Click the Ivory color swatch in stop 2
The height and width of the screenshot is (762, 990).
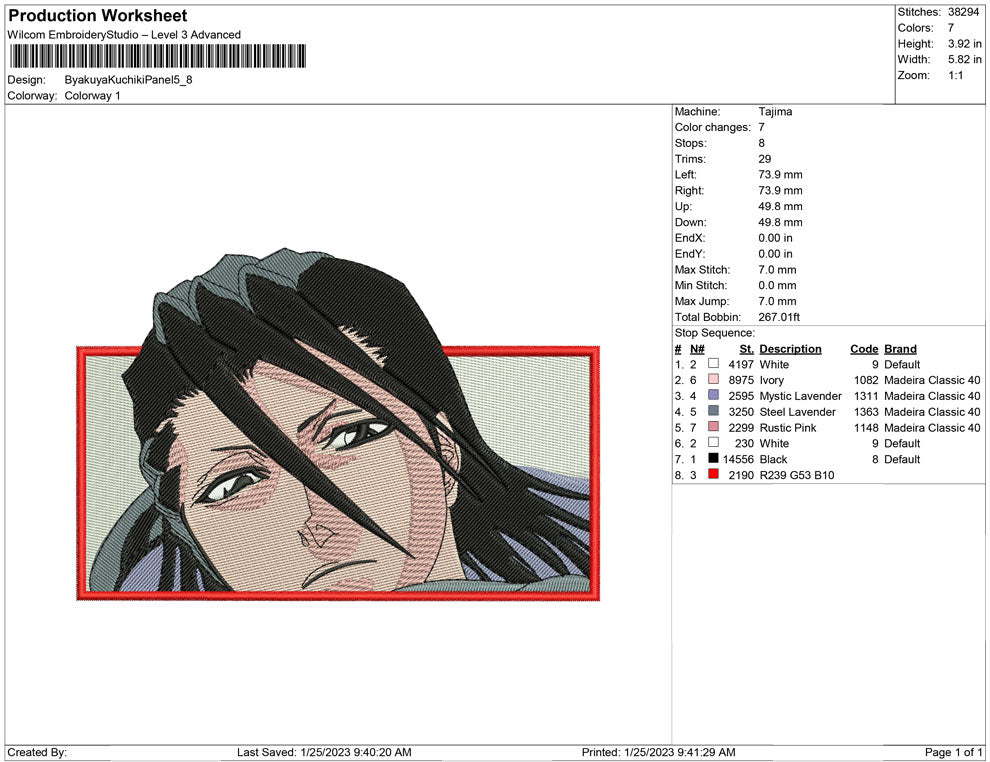[x=713, y=379]
